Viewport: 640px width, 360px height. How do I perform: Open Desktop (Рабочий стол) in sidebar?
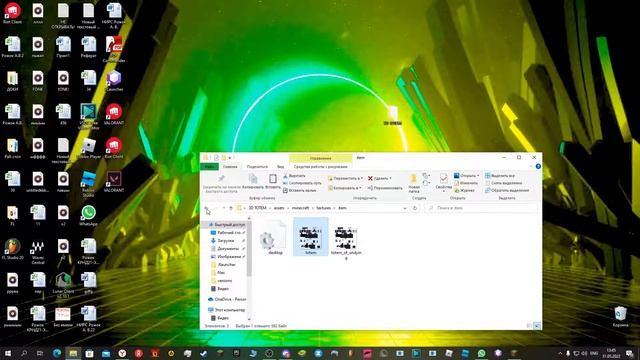(x=227, y=233)
